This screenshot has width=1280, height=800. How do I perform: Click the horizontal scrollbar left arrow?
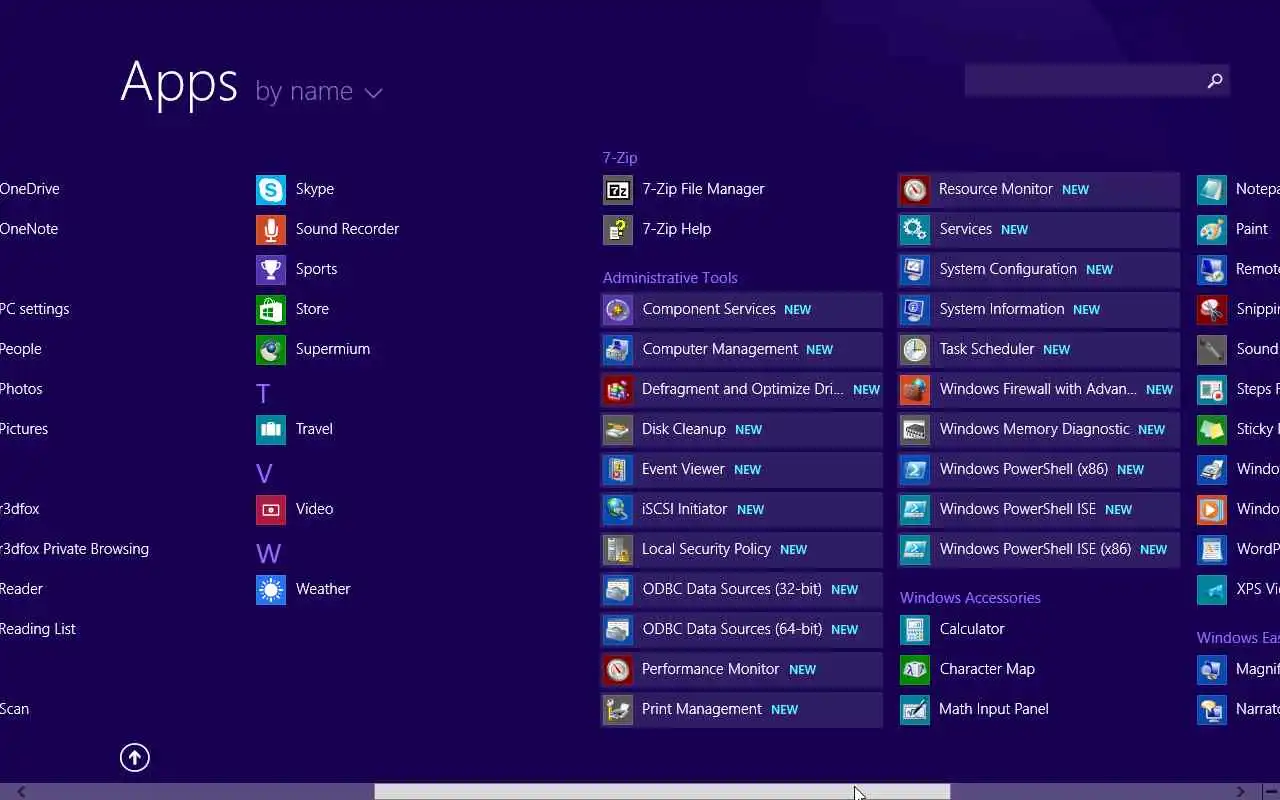tap(21, 791)
